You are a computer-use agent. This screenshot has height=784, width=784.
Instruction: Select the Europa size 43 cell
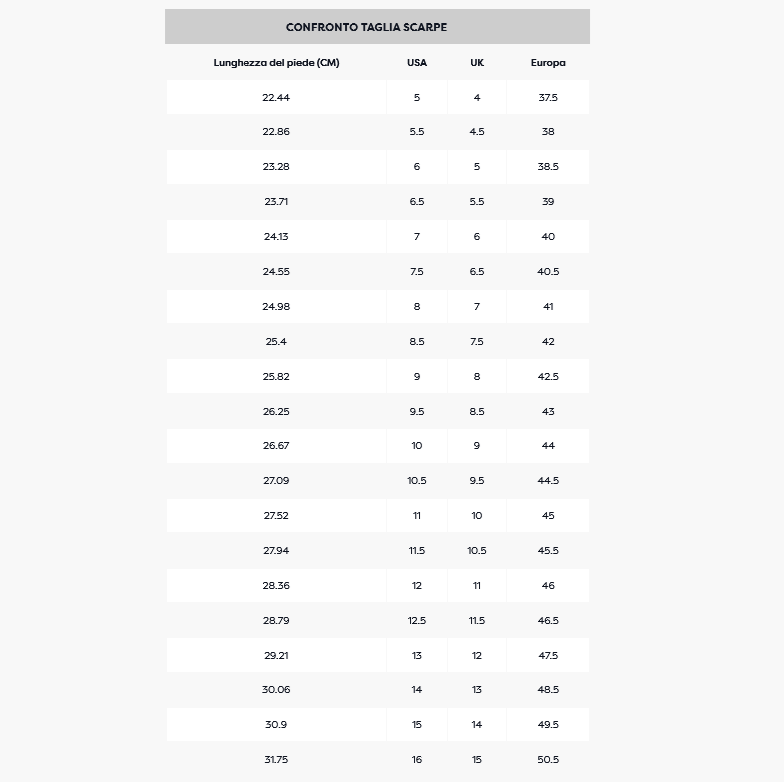[548, 412]
